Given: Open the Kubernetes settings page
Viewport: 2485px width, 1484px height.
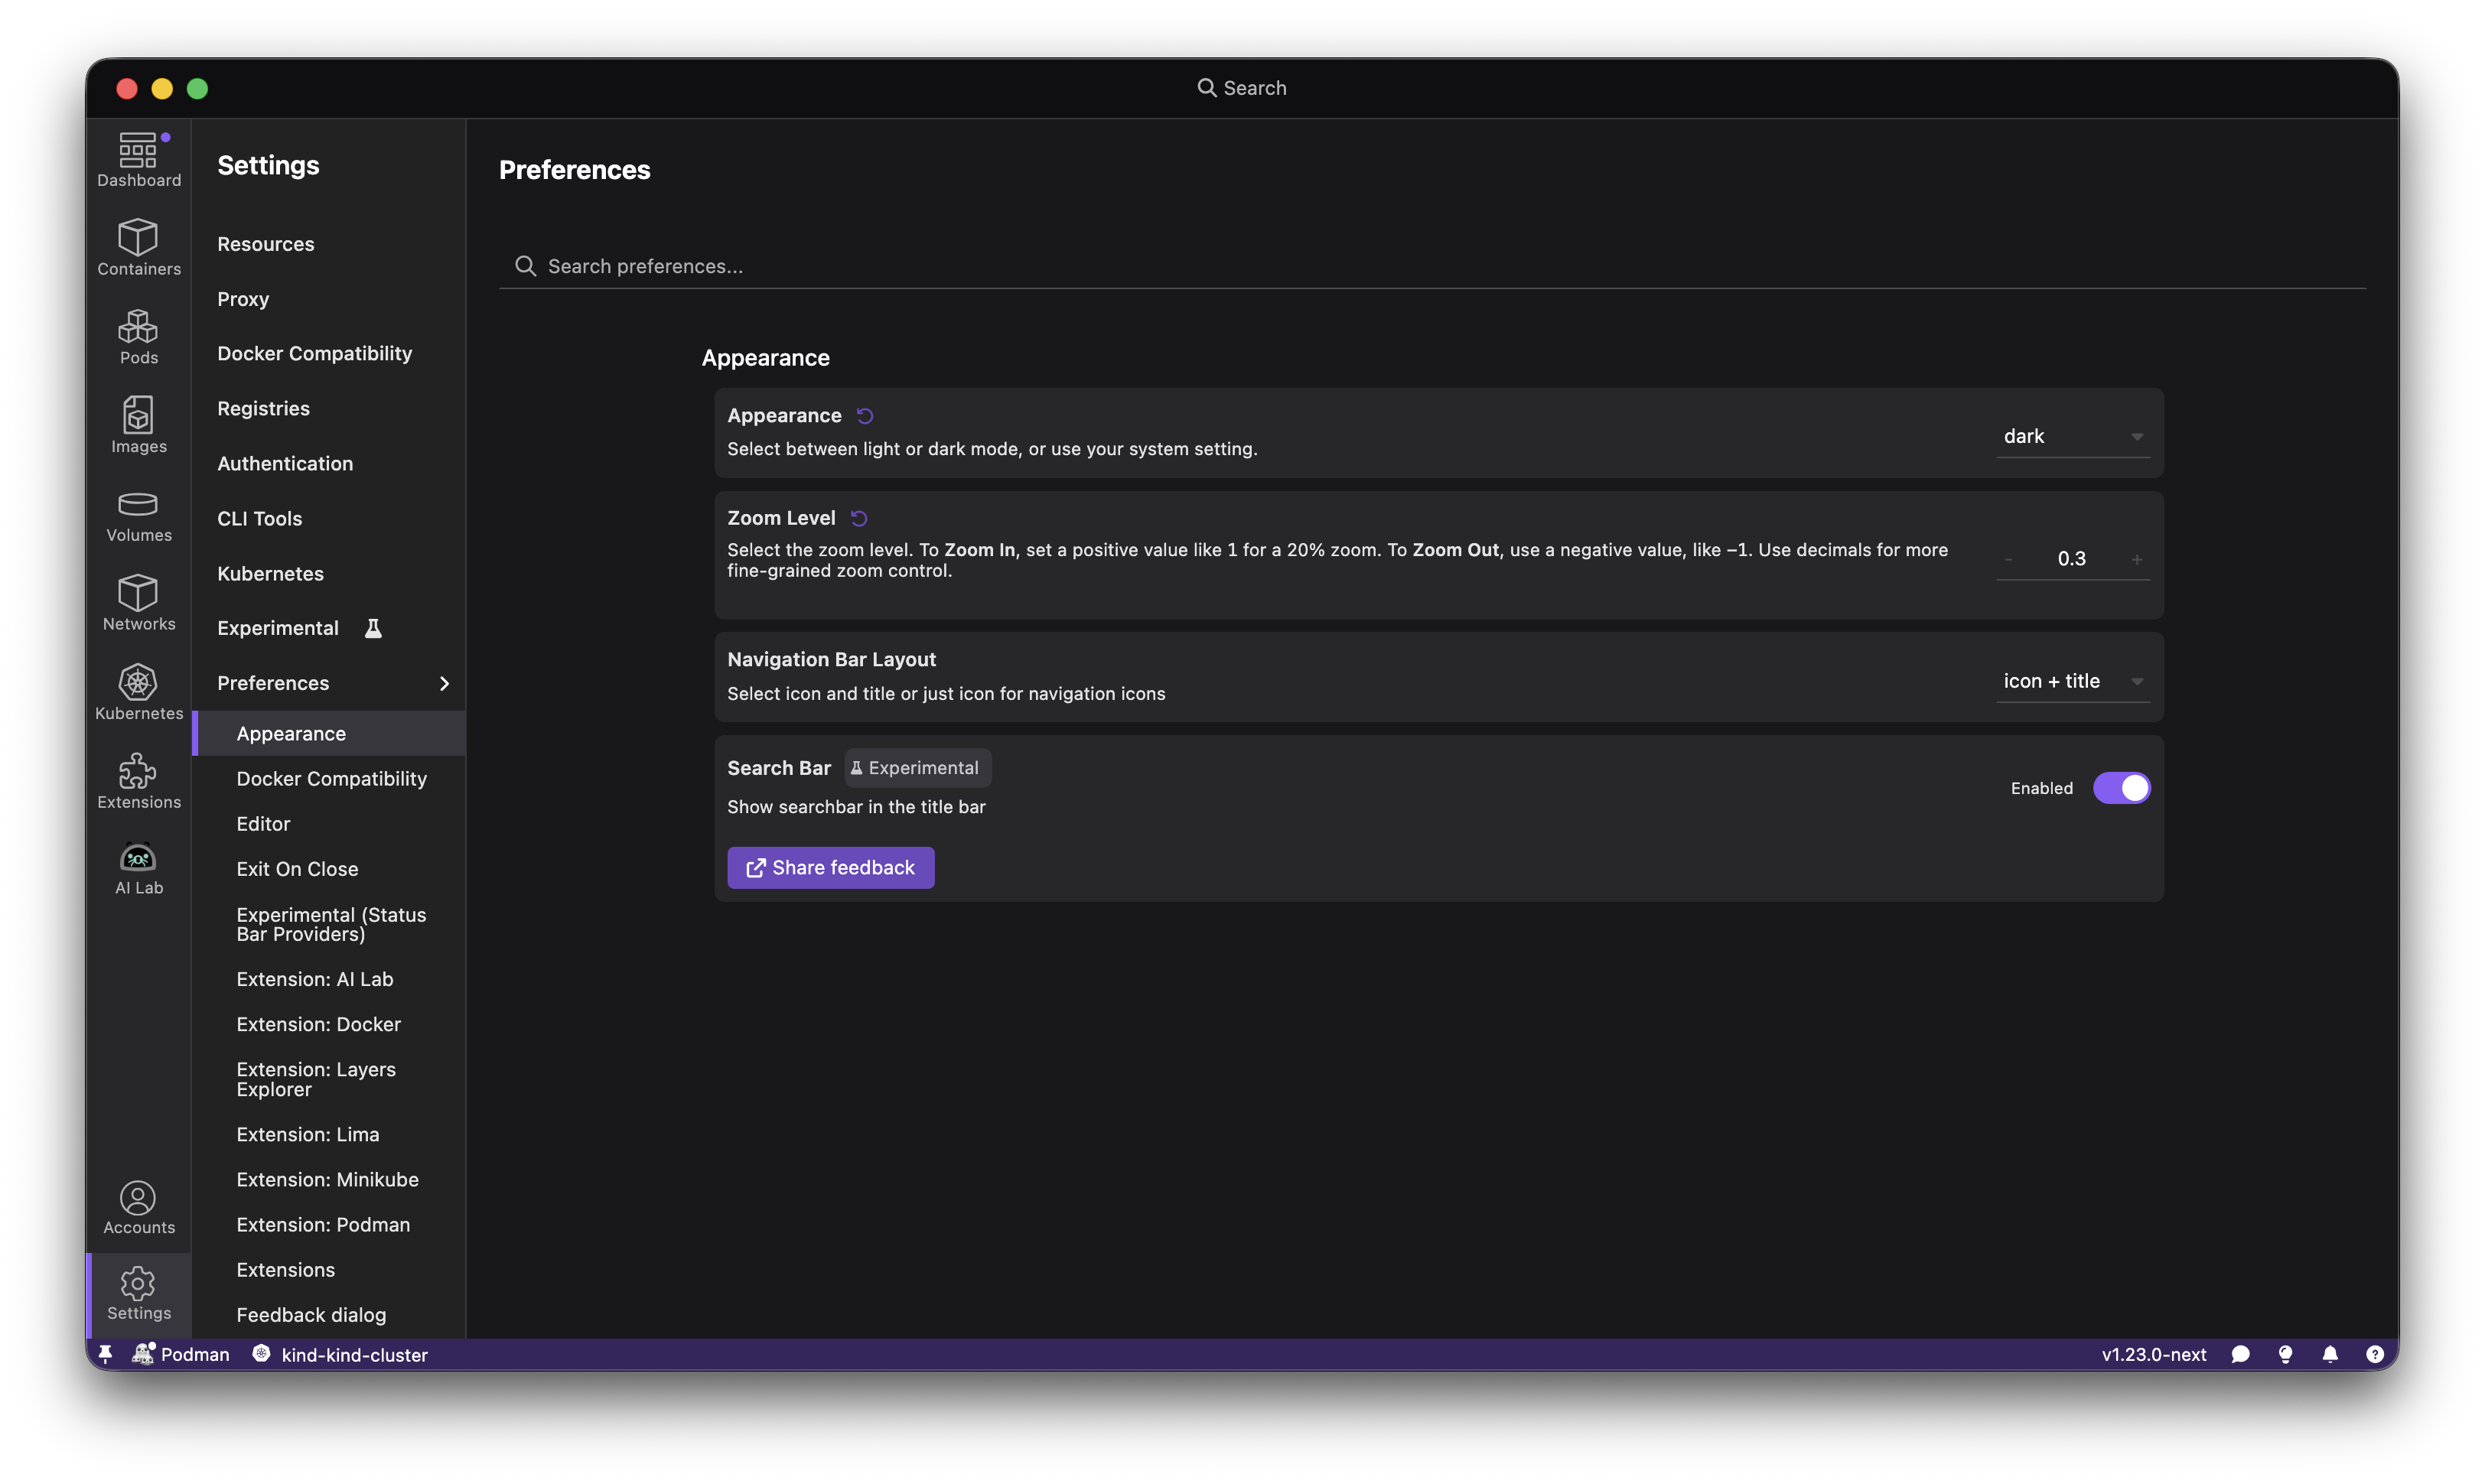Looking at the screenshot, I should [270, 573].
